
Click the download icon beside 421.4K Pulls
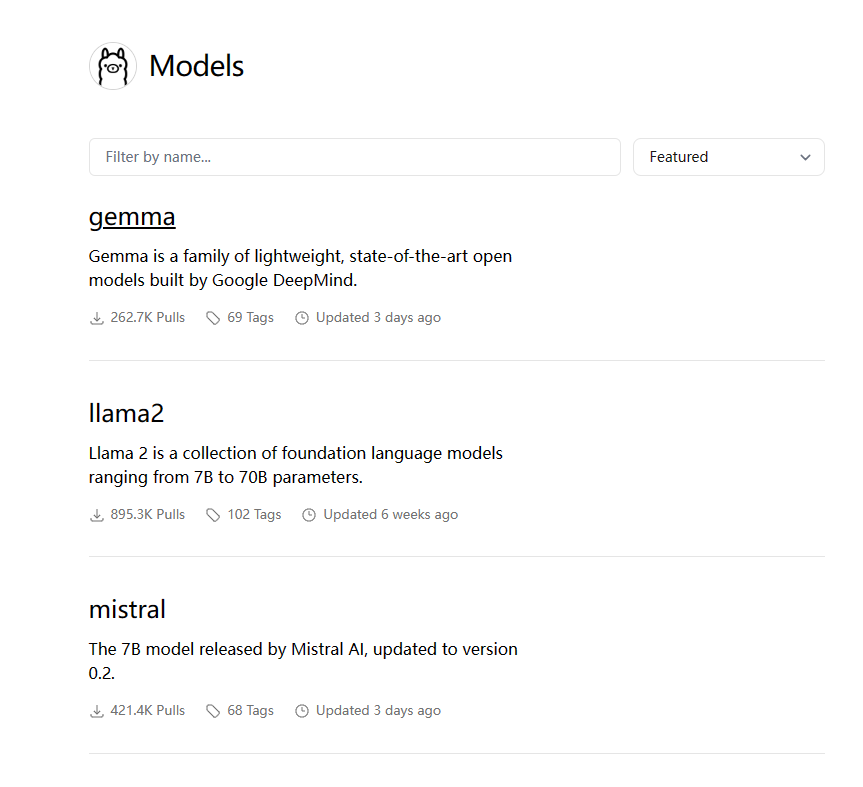click(97, 711)
